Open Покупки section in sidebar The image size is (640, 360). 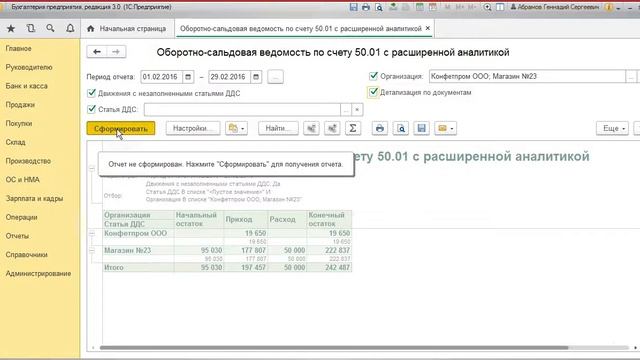pyautogui.click(x=19, y=123)
